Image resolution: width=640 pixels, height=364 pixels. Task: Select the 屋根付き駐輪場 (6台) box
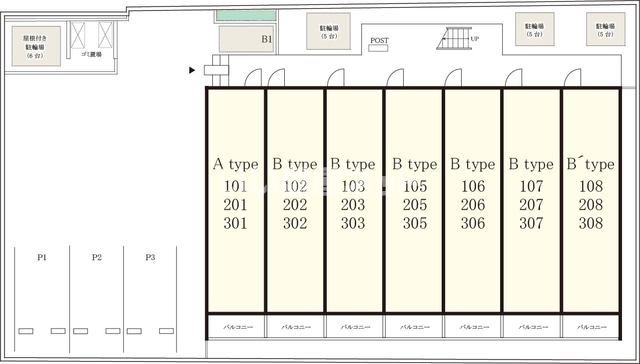click(x=36, y=46)
